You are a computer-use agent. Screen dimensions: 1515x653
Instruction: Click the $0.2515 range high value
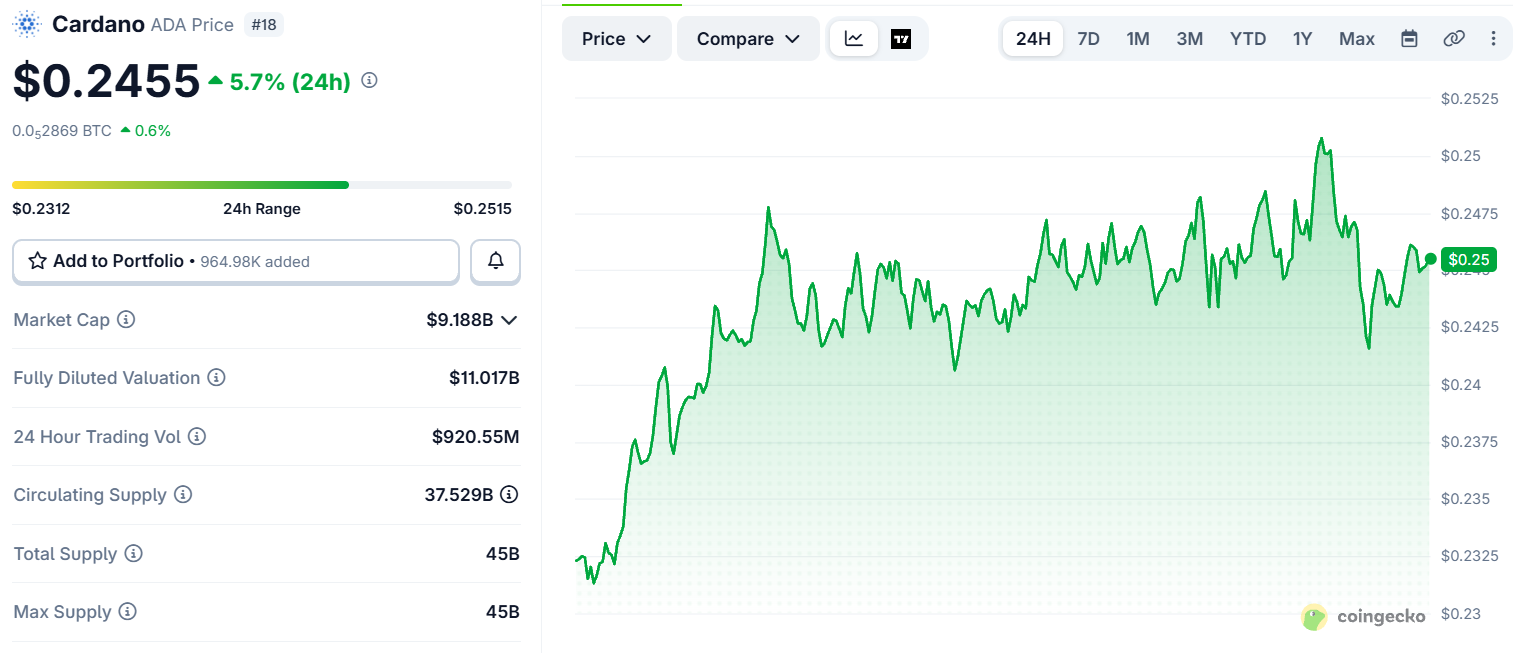pyautogui.click(x=483, y=209)
